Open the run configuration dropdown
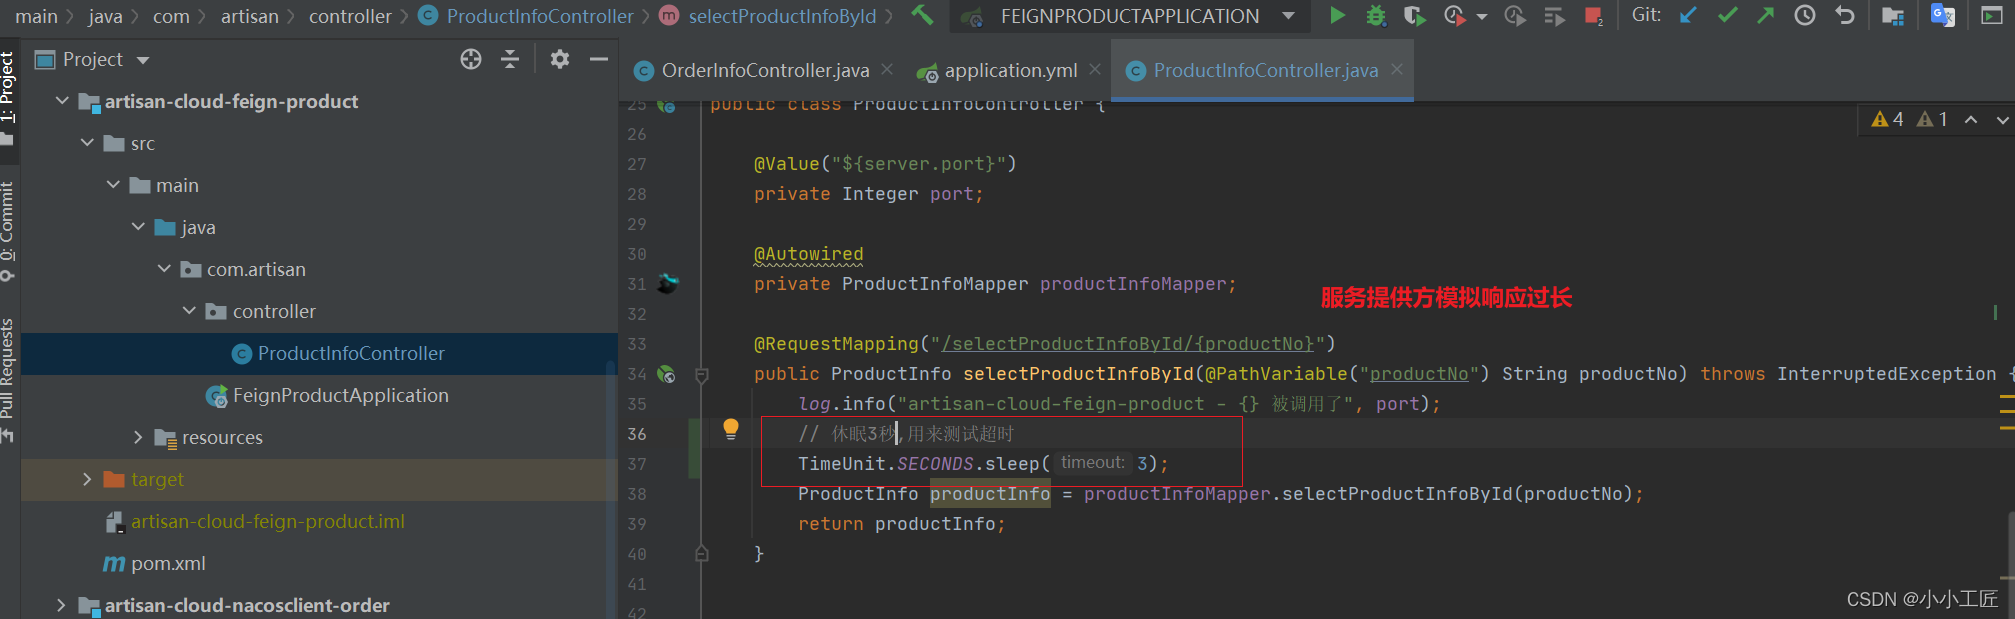The width and height of the screenshot is (2015, 619). tap(1288, 16)
